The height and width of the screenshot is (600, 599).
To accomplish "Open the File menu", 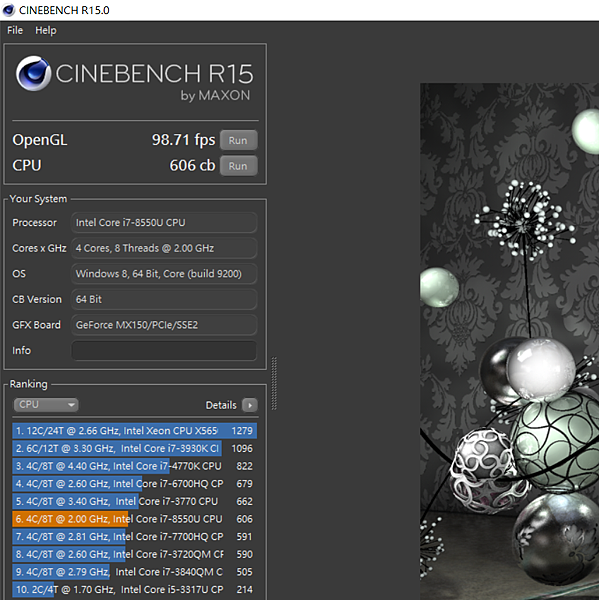I will [15, 30].
